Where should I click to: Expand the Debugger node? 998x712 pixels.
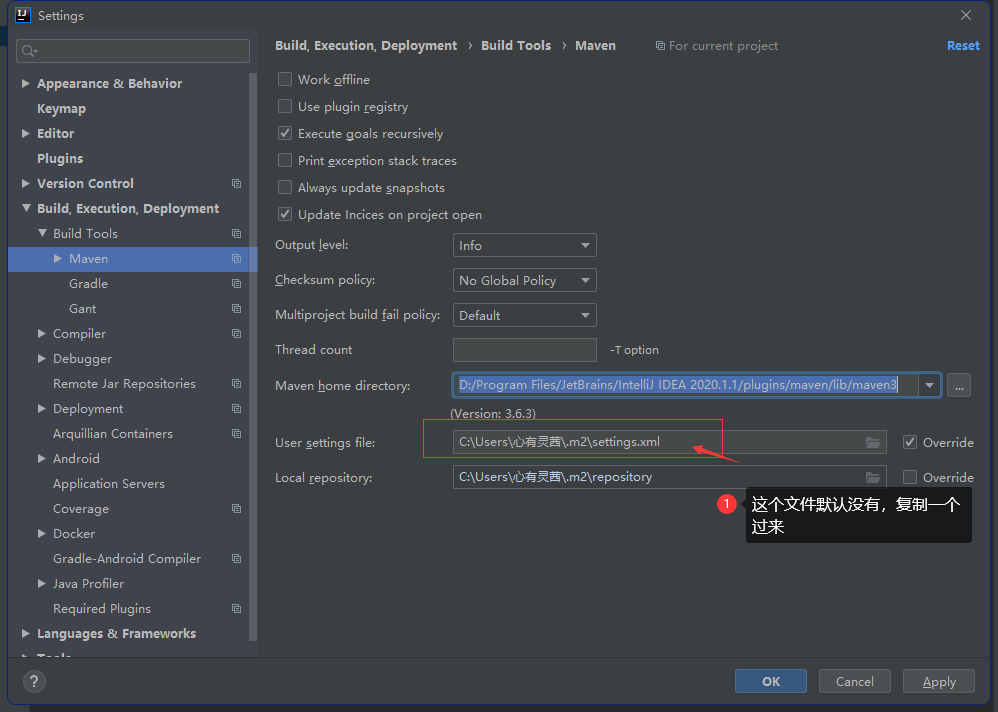coord(42,358)
